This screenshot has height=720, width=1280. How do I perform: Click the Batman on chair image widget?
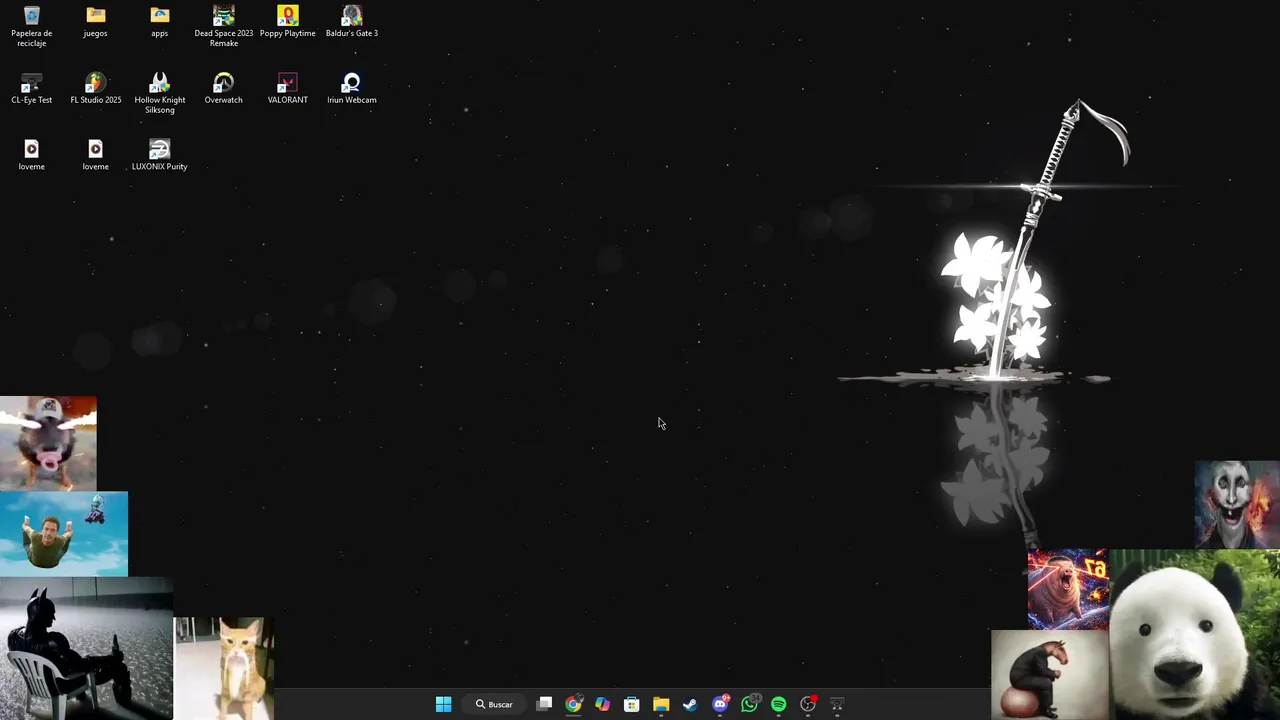pos(86,648)
